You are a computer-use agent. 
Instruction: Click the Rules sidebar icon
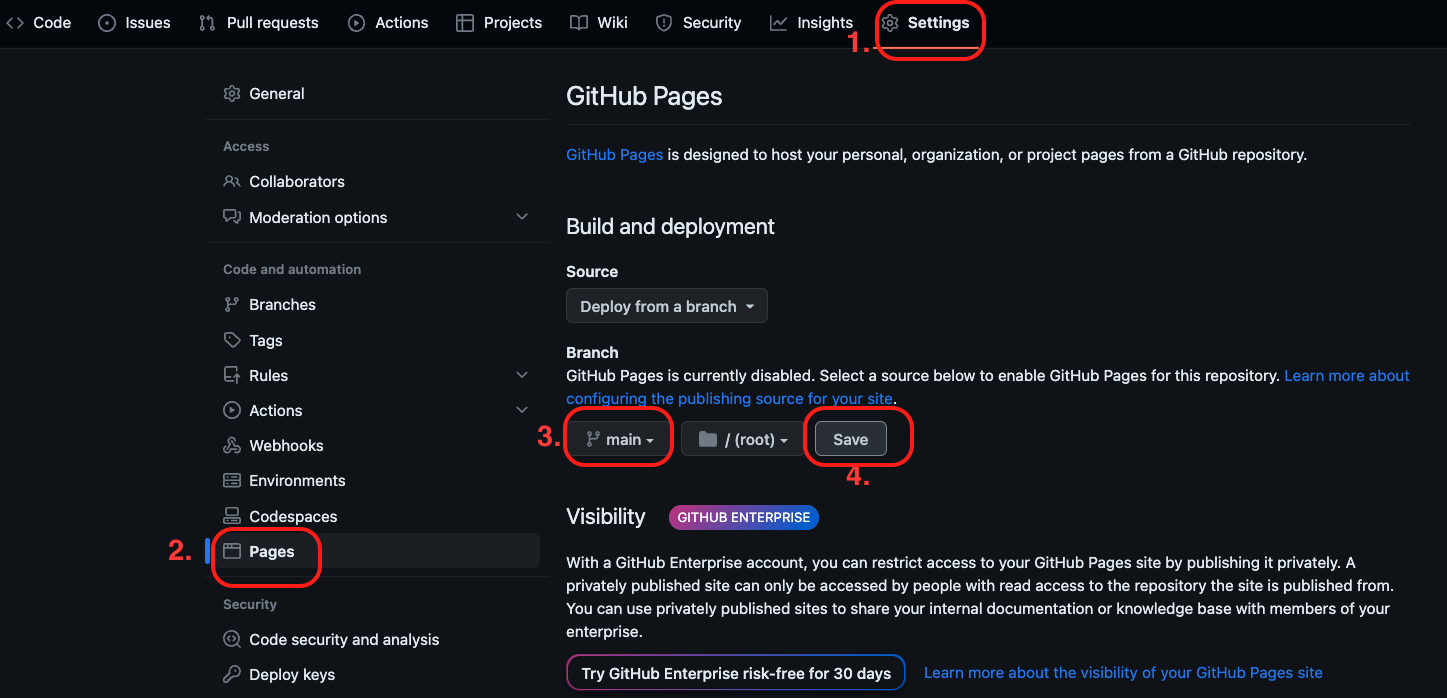pyautogui.click(x=232, y=375)
